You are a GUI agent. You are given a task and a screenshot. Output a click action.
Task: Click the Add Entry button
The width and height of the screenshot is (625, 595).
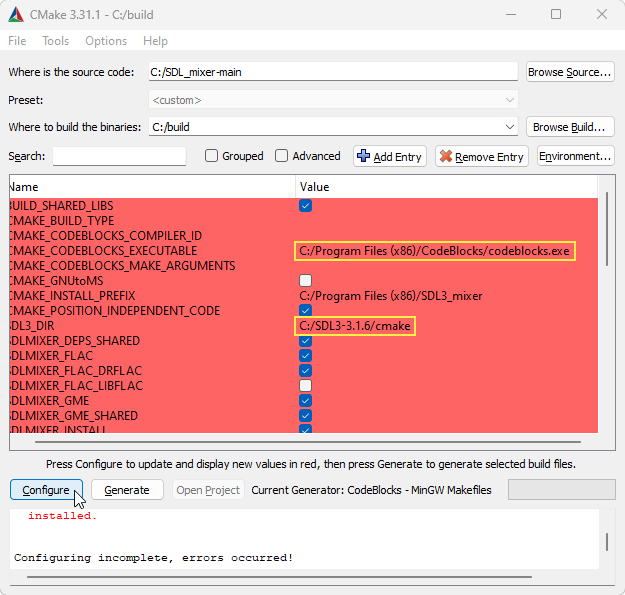point(389,156)
